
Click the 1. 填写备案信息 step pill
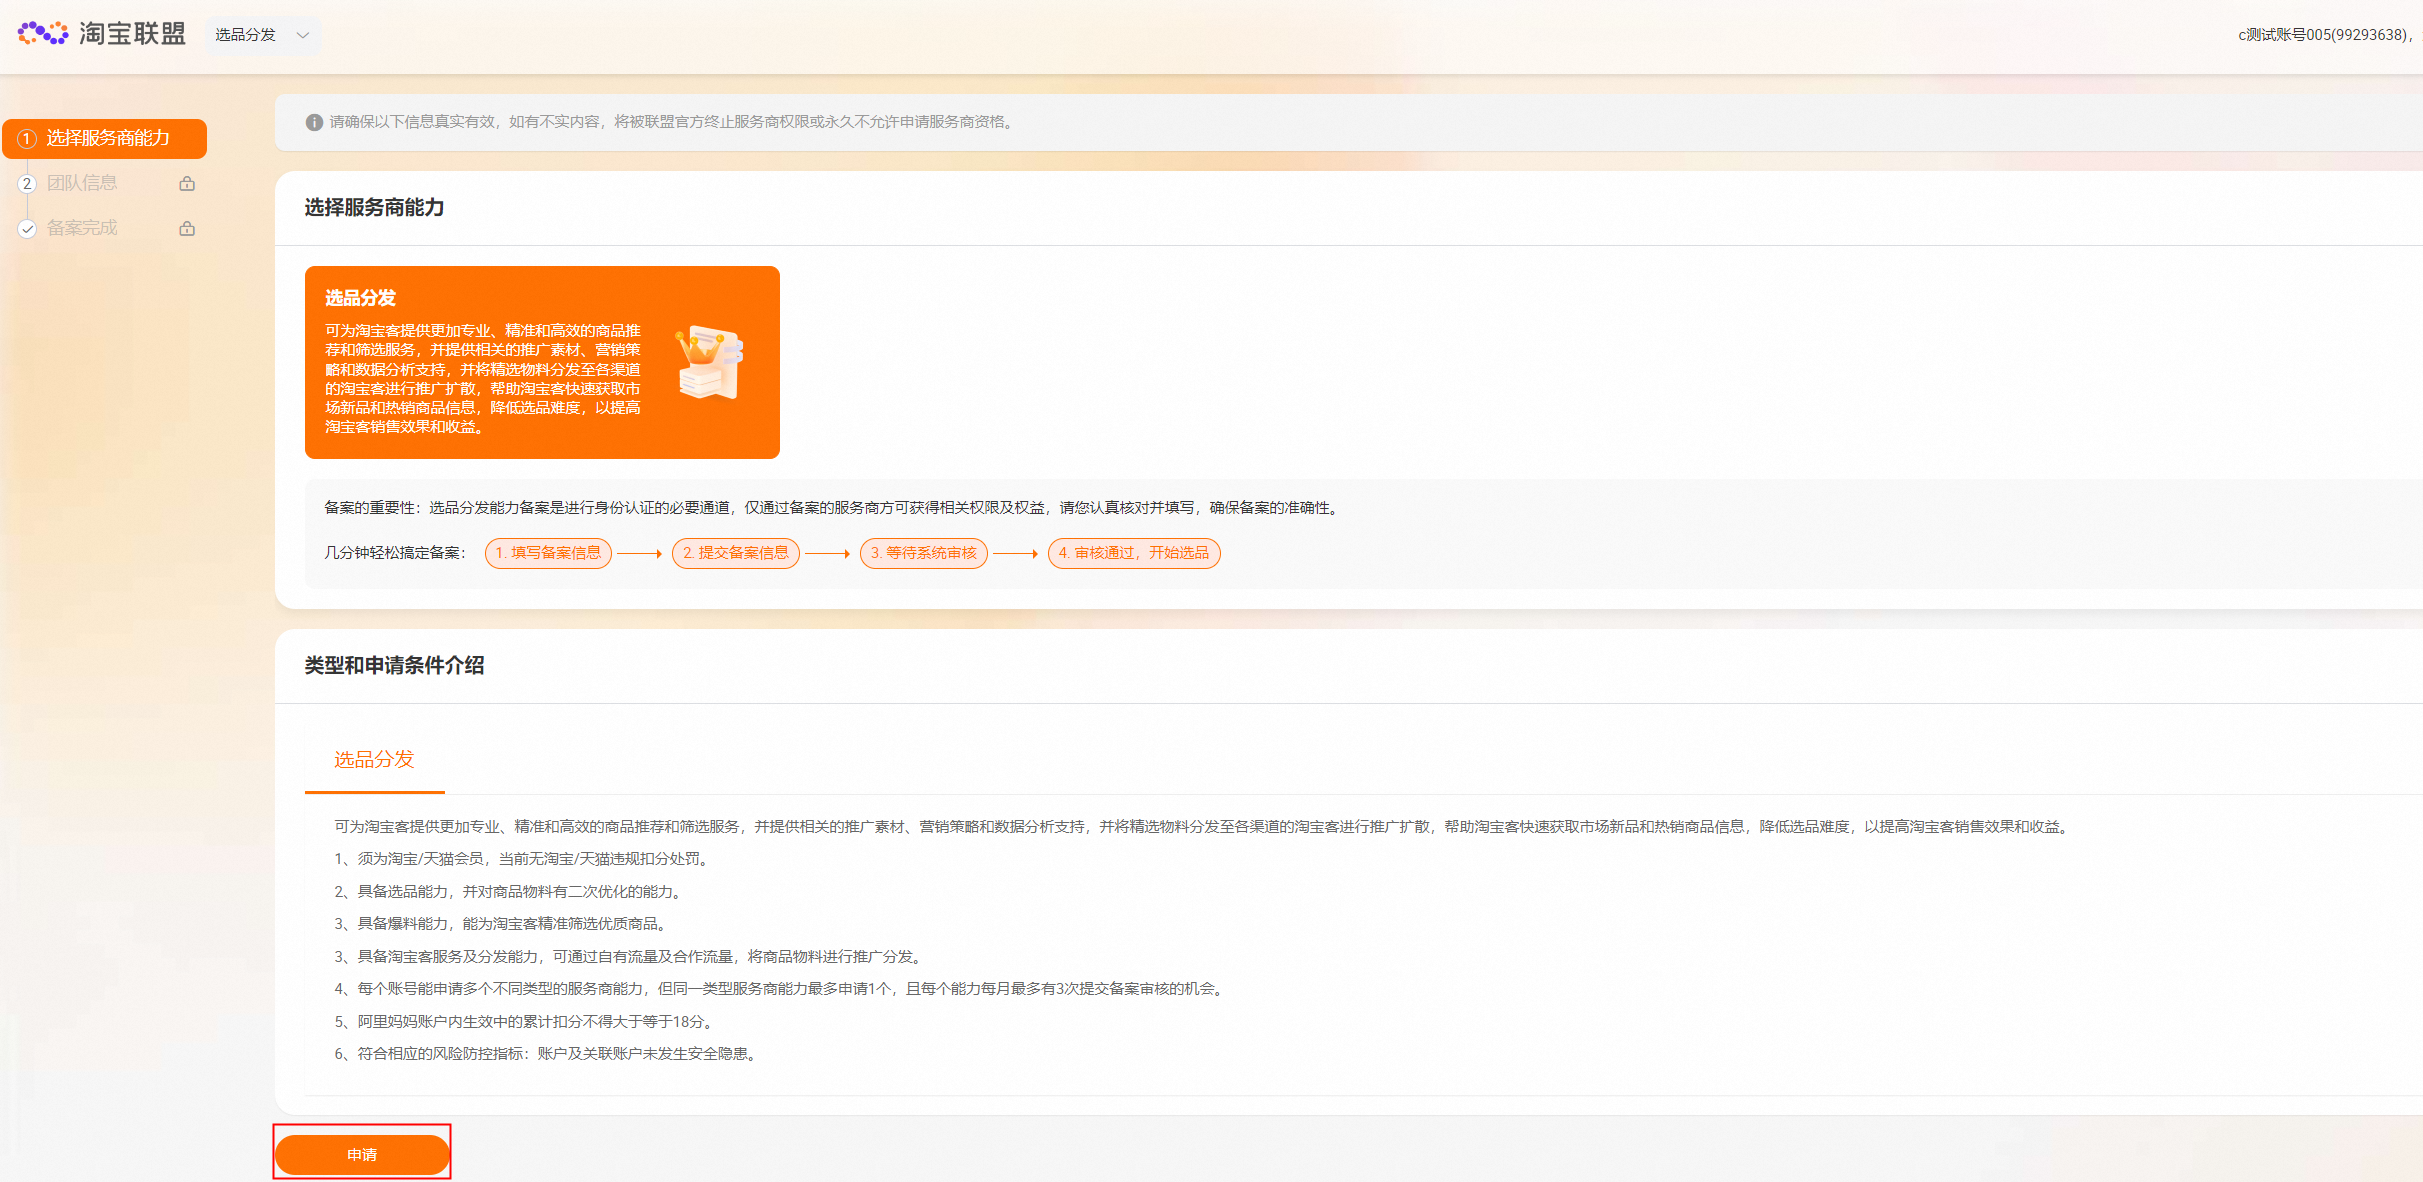tap(548, 553)
